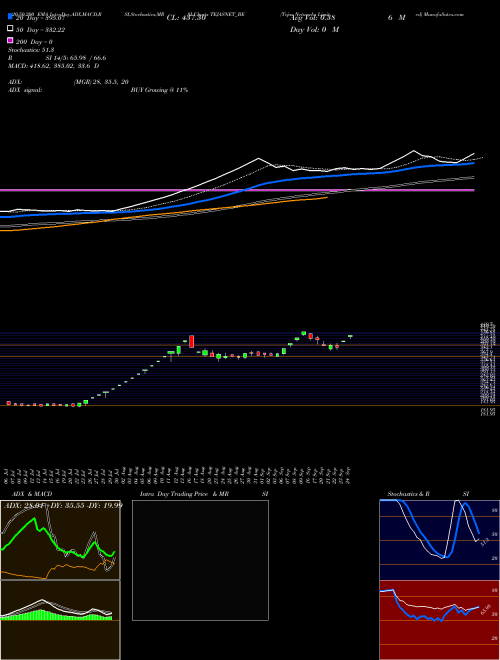The height and width of the screenshot is (660, 500).
Task: Open the blue Stochastics chart panel
Action: tap(439, 540)
